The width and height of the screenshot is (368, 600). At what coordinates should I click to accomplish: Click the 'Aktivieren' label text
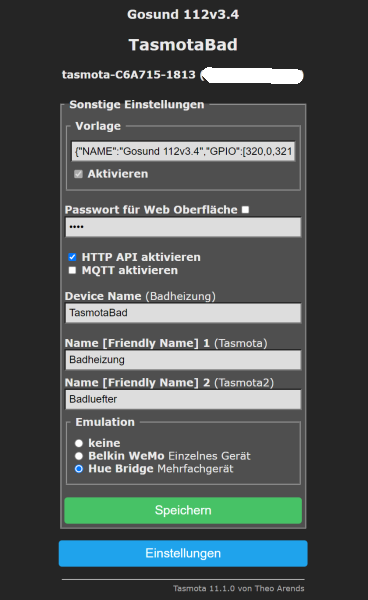(x=118, y=174)
